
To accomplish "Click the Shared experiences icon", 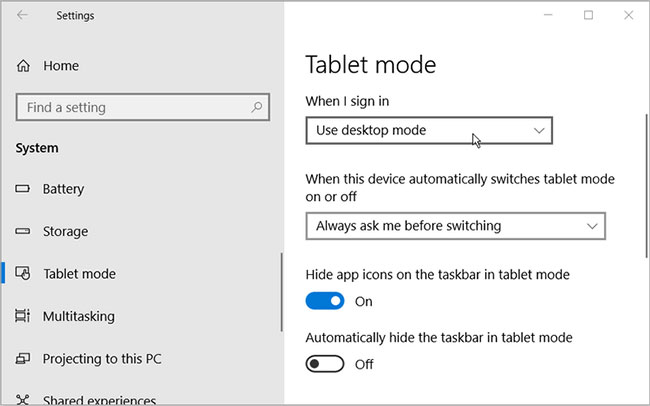I will pos(23,400).
